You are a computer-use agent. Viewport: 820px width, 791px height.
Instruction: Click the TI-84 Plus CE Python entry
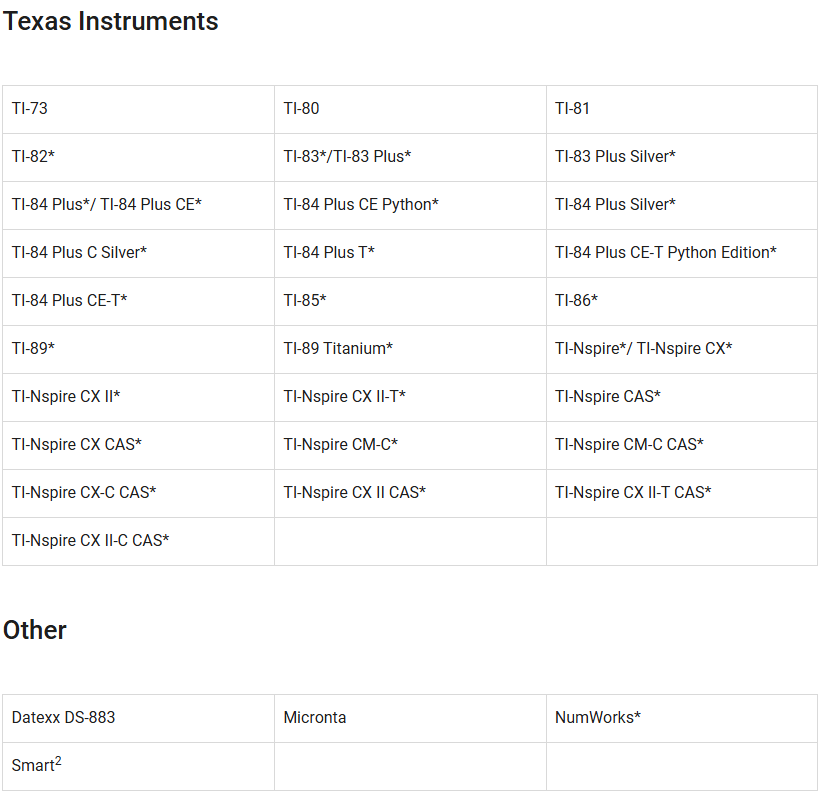[x=361, y=205]
